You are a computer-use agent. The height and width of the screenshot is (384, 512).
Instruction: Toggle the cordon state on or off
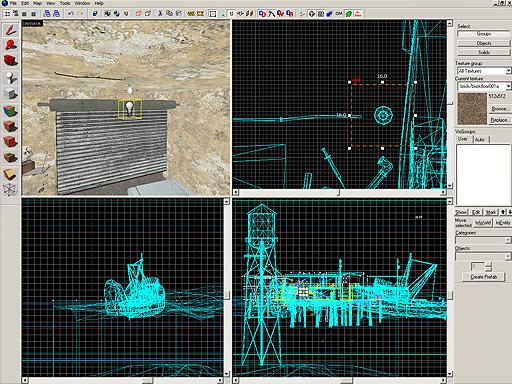tap(191, 14)
